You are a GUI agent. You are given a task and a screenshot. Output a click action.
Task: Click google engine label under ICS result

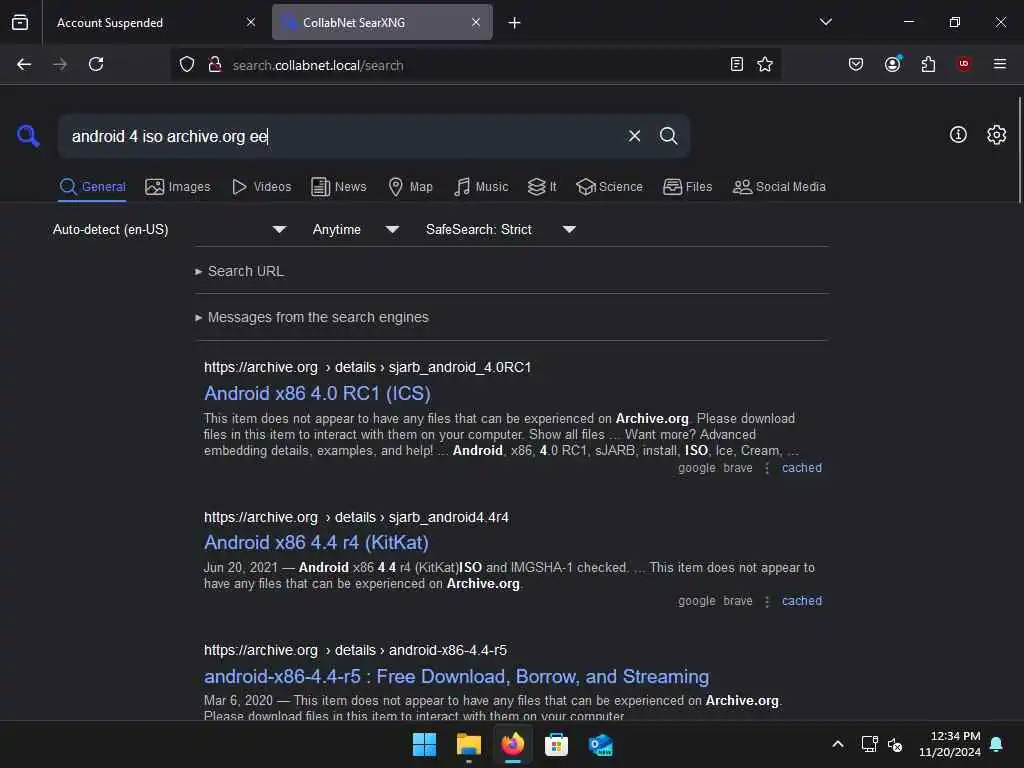[696, 468]
